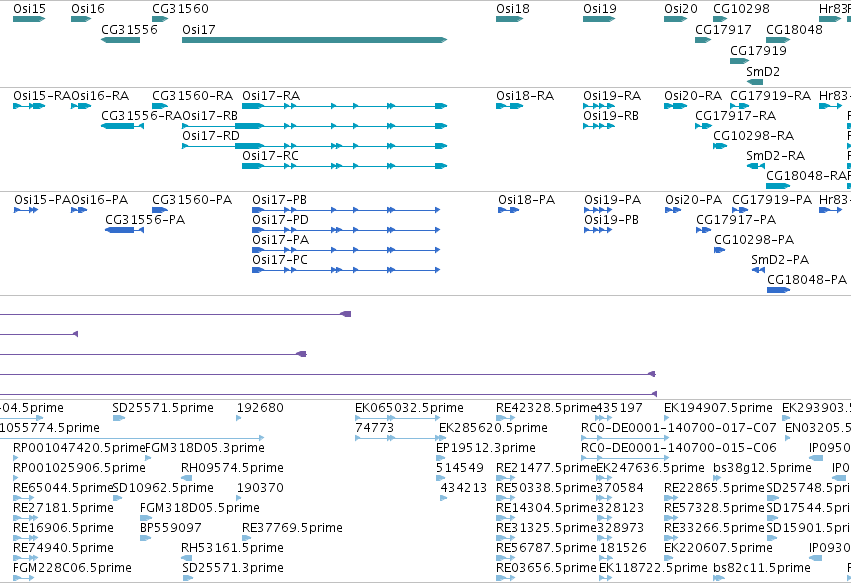Click the Osi20 gene label

pyautogui.click(x=681, y=9)
